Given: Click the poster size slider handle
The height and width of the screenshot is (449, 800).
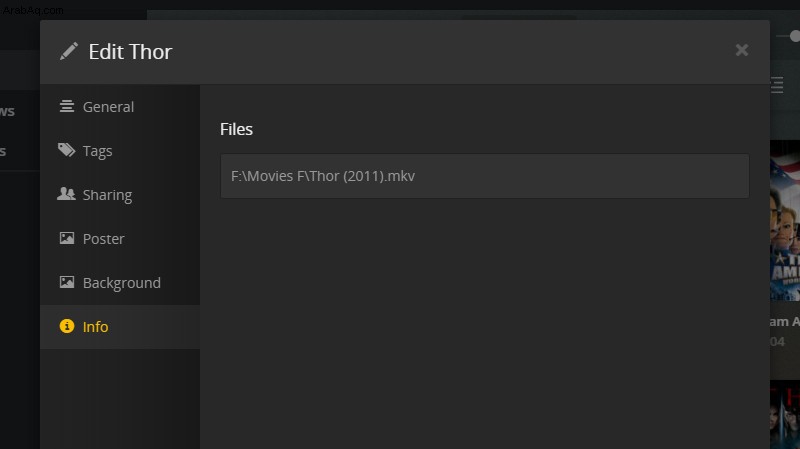Looking at the screenshot, I should tap(795, 36).
